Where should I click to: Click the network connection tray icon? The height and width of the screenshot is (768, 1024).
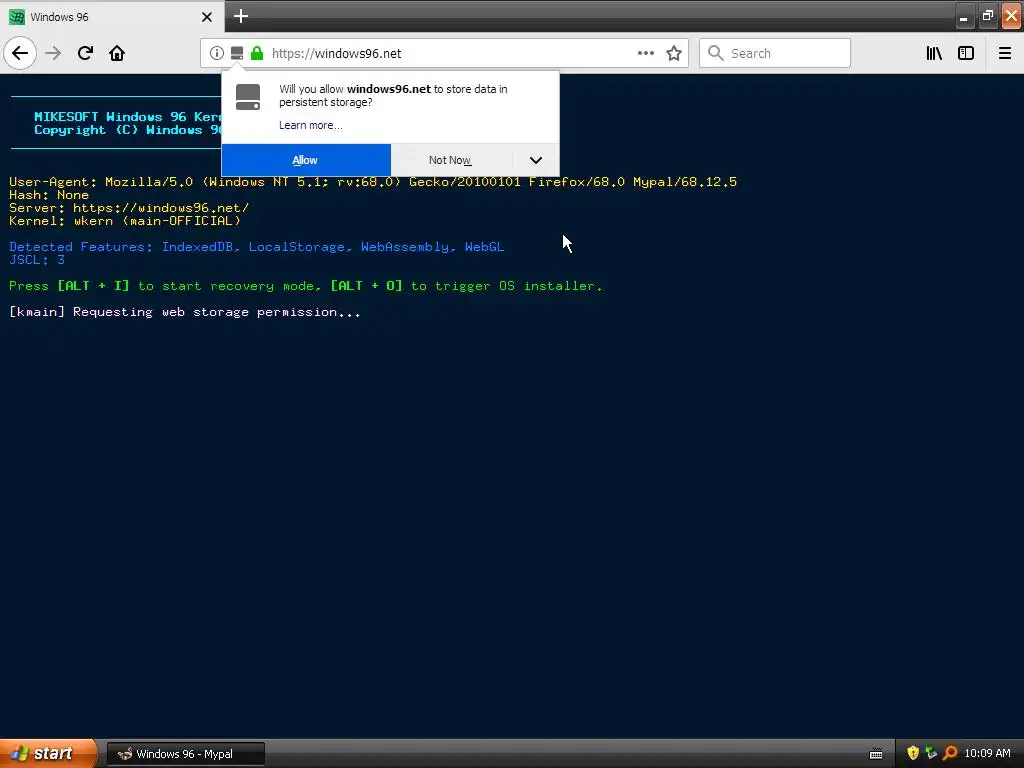click(x=931, y=753)
